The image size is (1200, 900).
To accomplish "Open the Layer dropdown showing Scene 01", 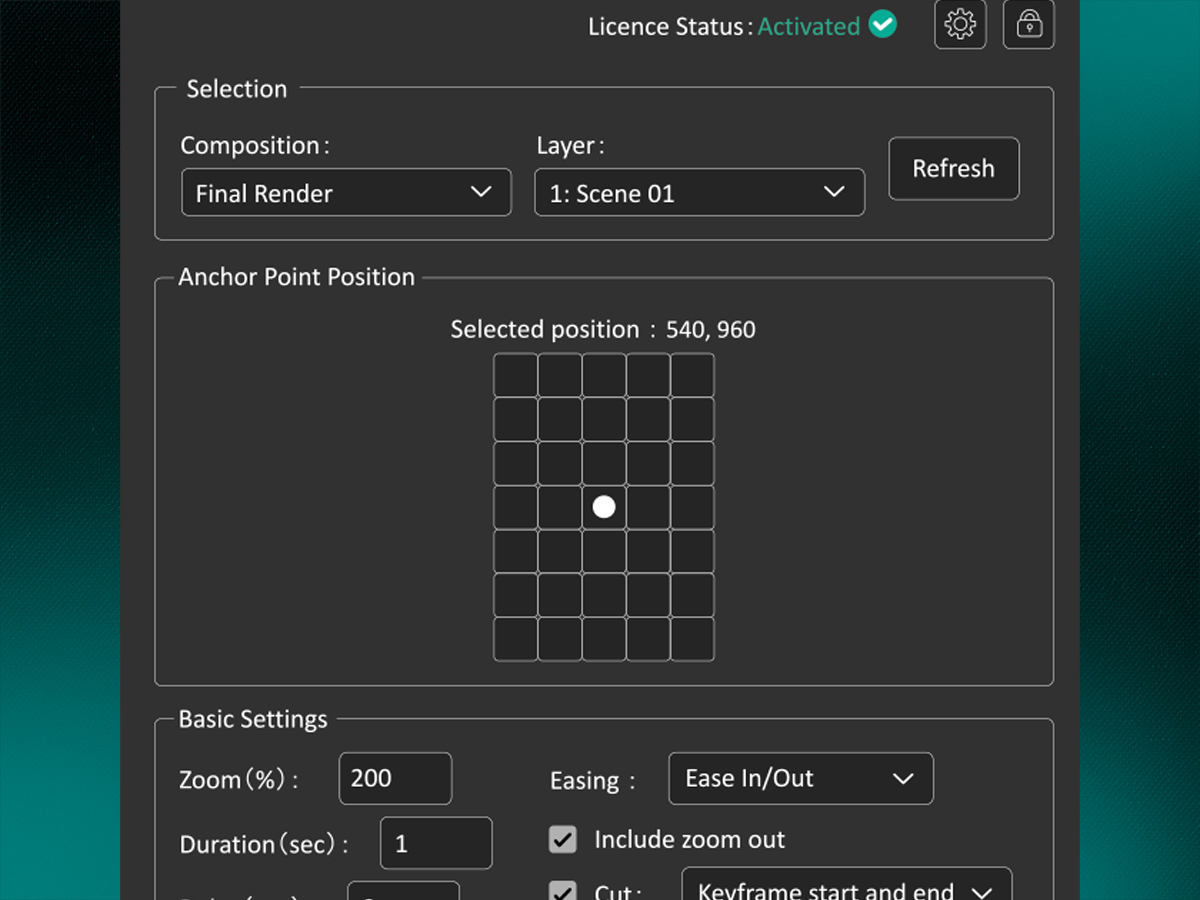I will click(699, 193).
